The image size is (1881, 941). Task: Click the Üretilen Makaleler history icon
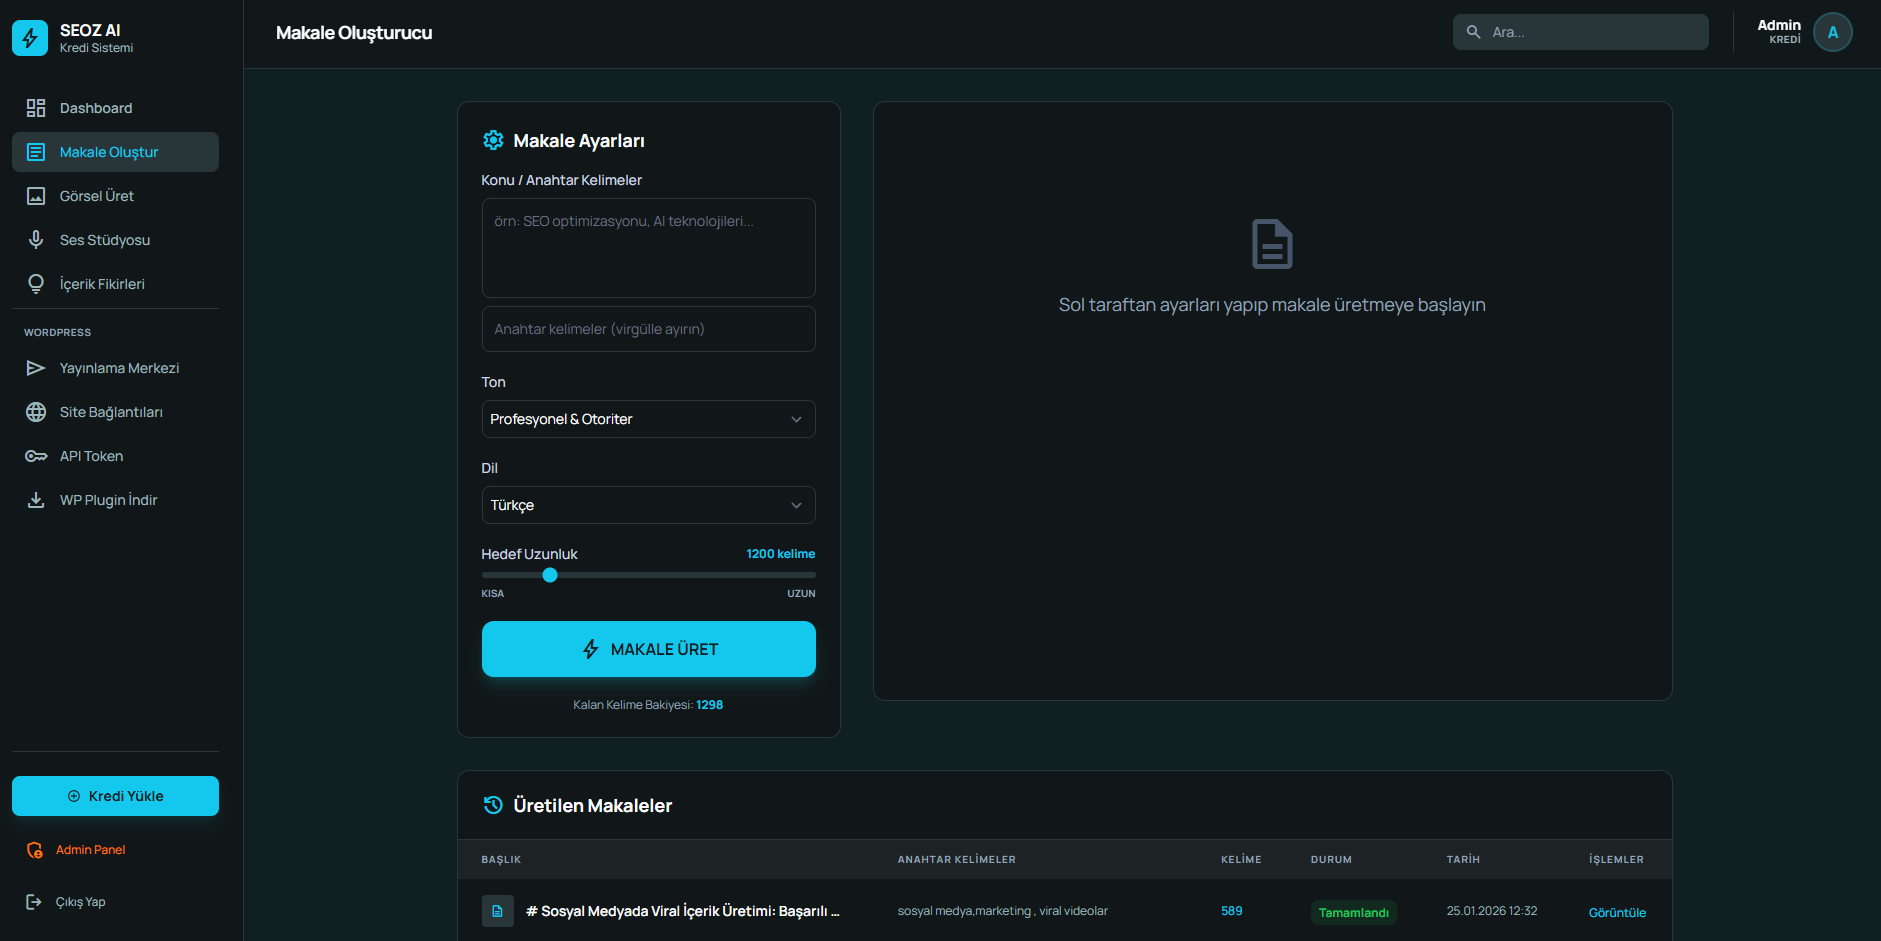493,805
